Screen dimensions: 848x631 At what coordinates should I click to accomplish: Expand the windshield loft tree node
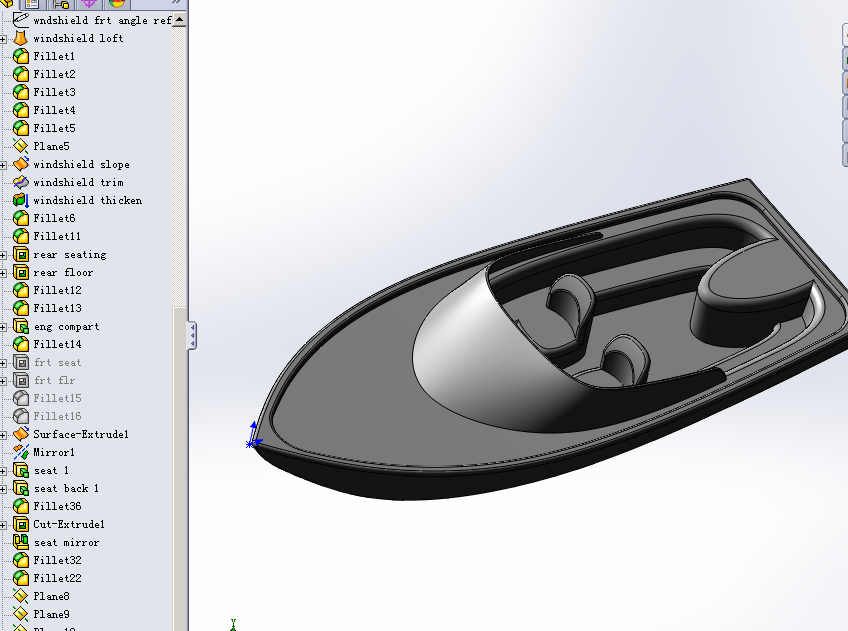(x=3, y=39)
